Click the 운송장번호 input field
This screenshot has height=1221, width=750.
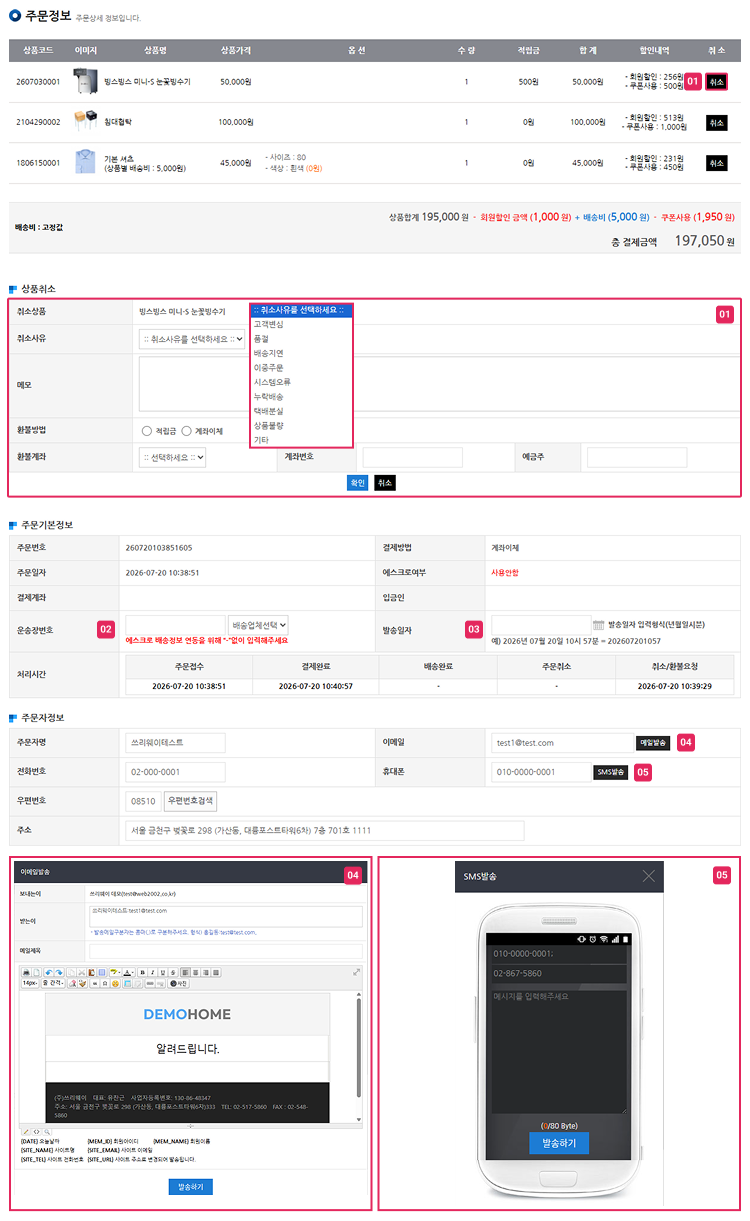tap(175, 624)
